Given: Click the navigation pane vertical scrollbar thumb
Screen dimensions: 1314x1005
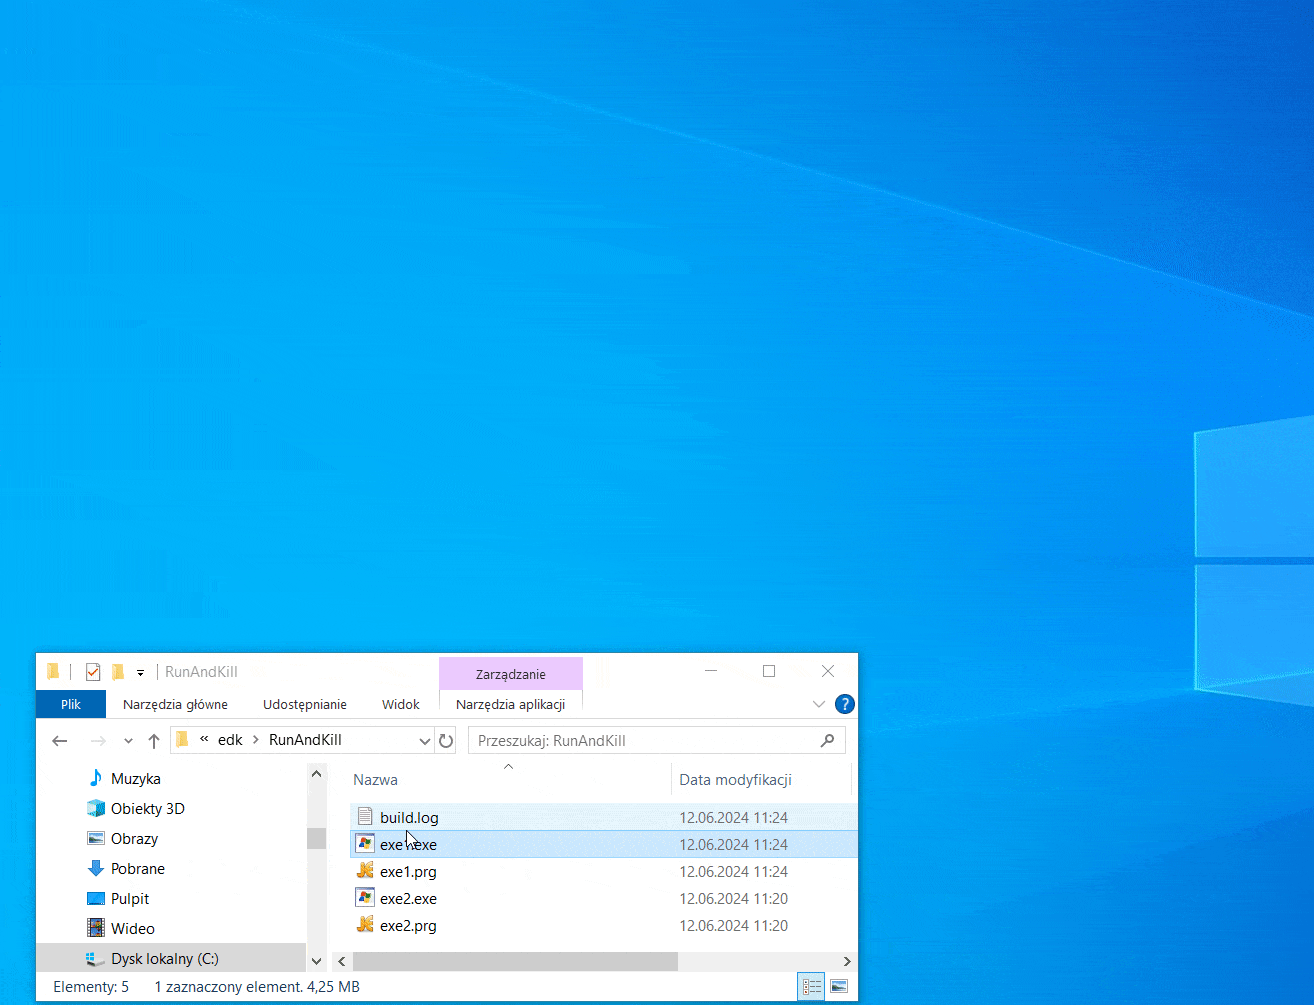Looking at the screenshot, I should point(316,838).
